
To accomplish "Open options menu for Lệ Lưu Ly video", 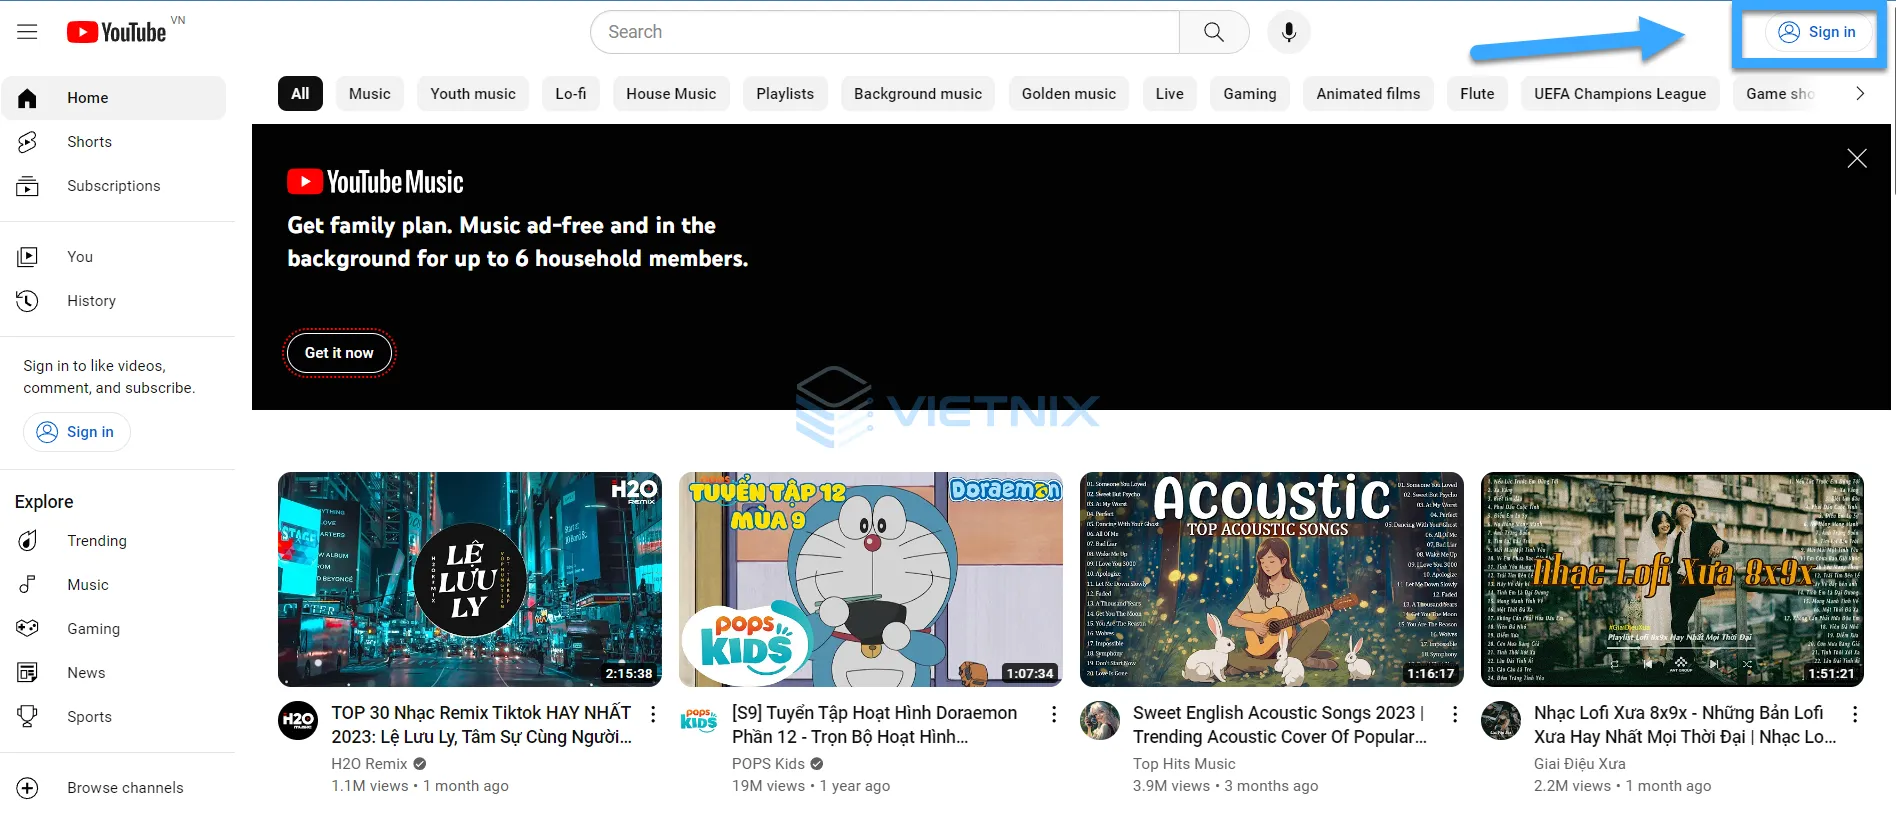I will 653,714.
